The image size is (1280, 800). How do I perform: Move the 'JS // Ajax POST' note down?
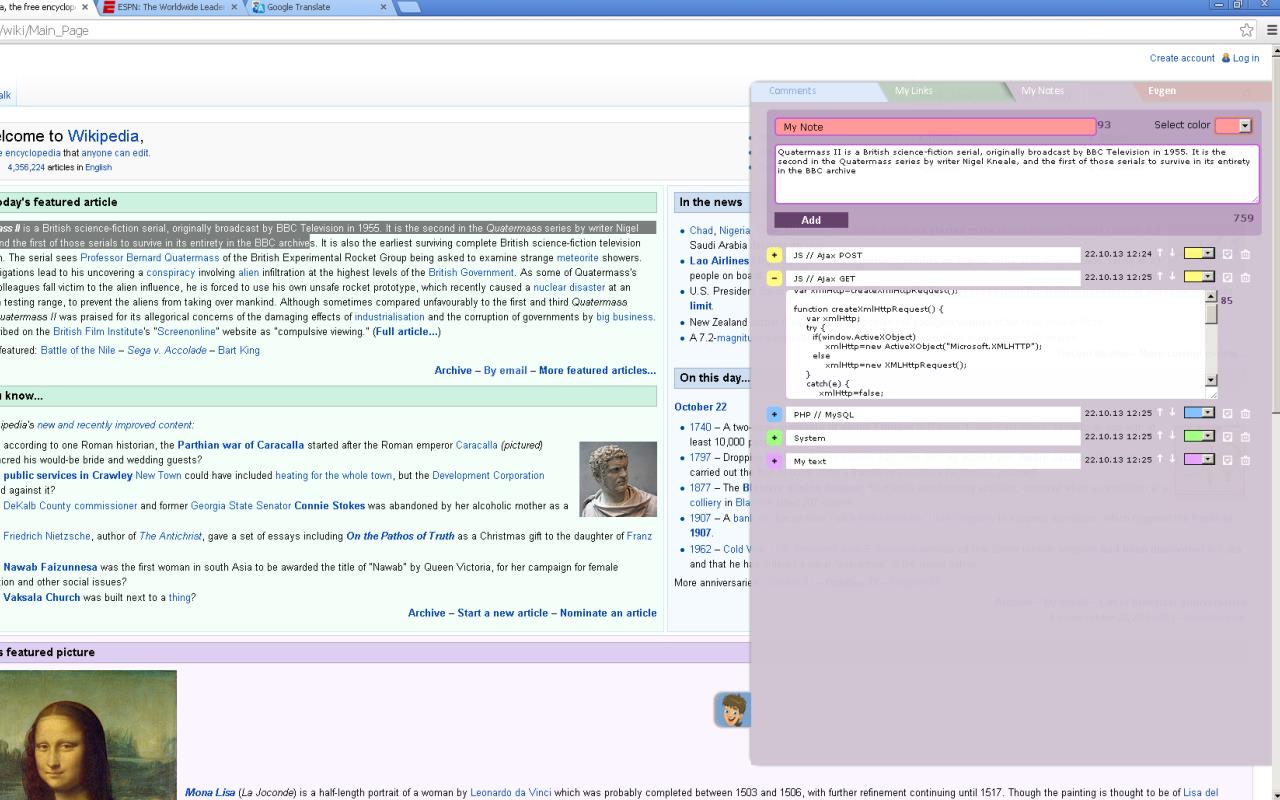tap(1172, 253)
